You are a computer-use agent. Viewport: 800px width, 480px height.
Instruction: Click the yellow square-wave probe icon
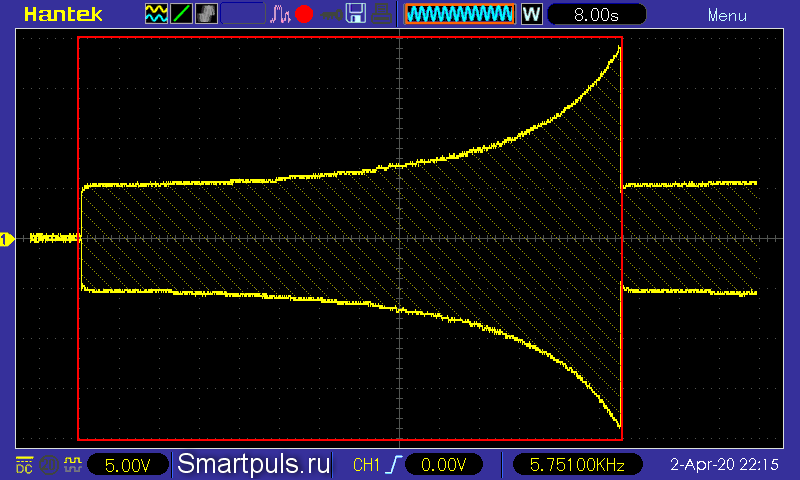tap(73, 464)
